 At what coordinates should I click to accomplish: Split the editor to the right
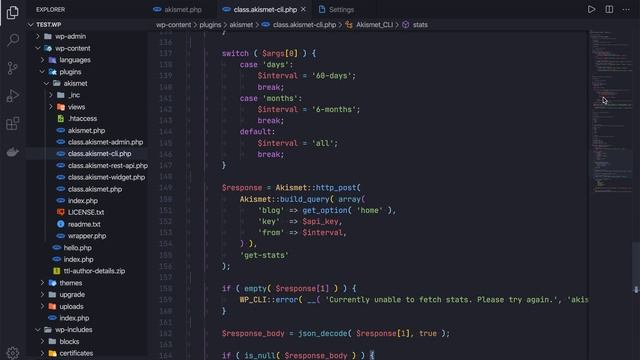609,9
